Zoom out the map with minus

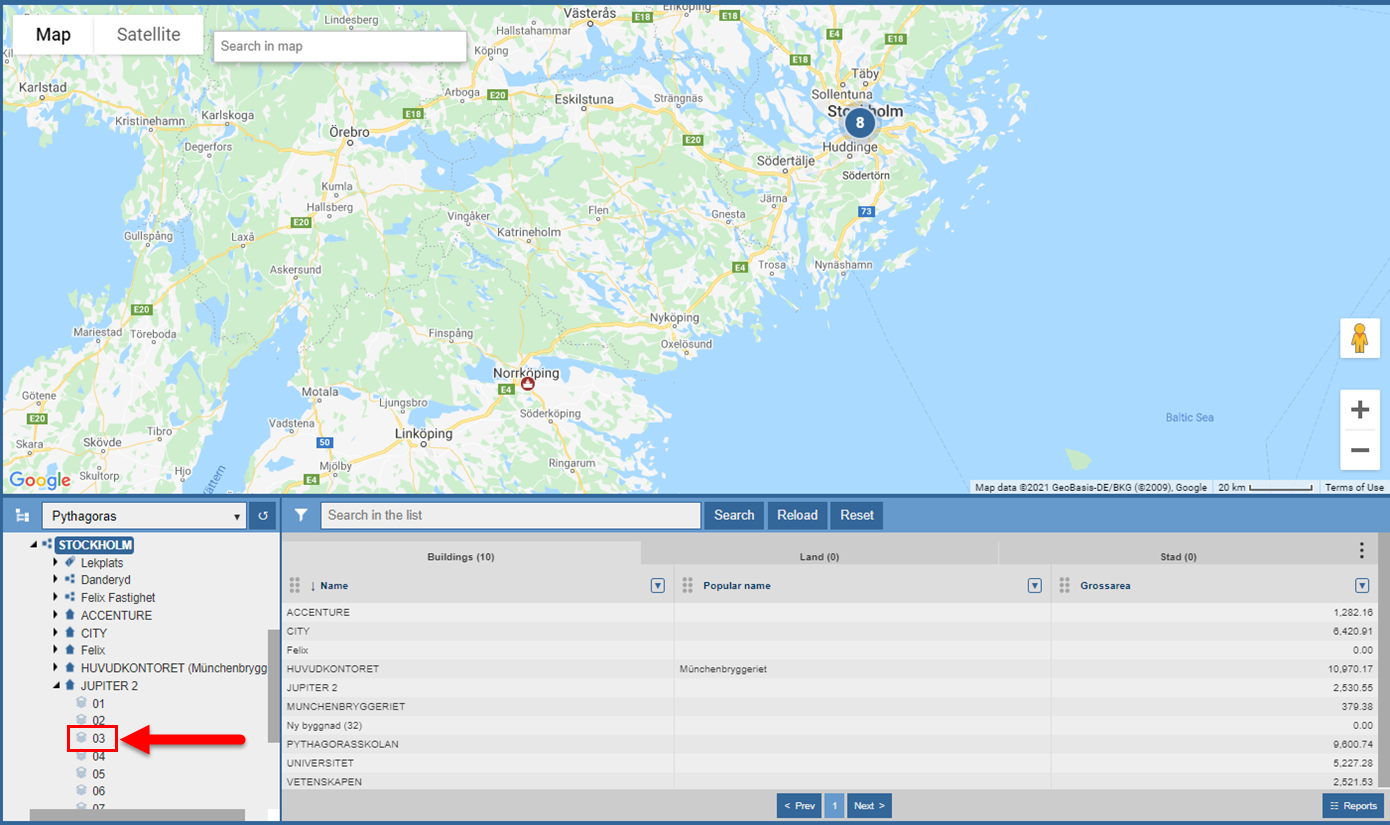1359,450
